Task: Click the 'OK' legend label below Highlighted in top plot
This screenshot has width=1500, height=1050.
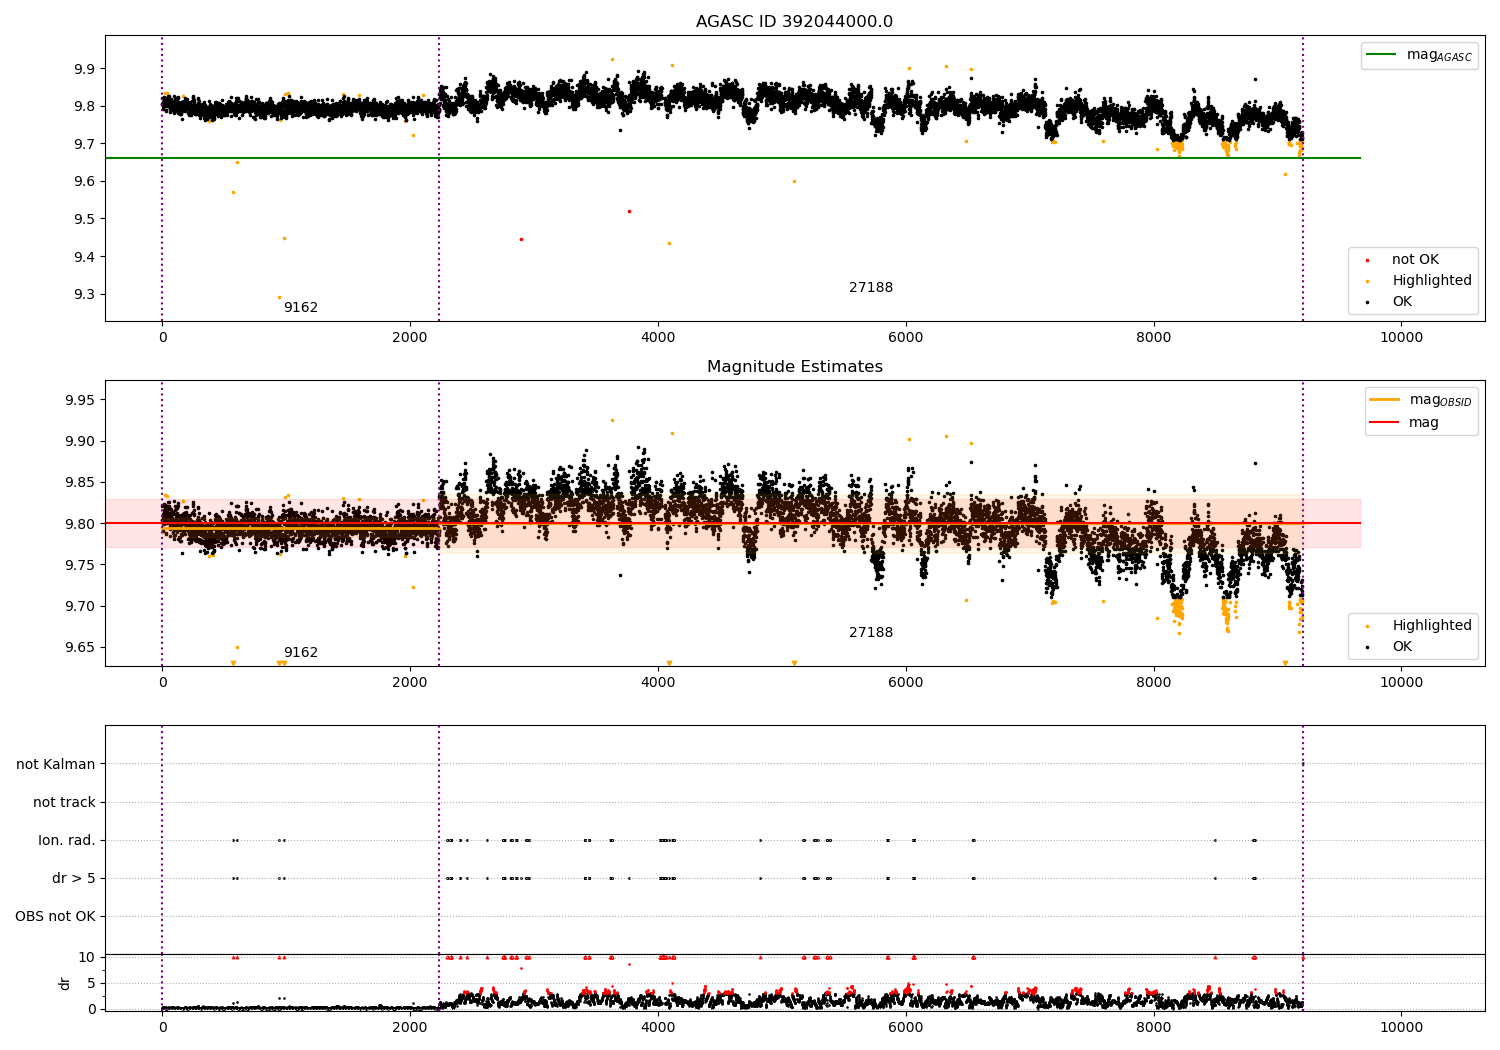Action: pyautogui.click(x=1402, y=302)
